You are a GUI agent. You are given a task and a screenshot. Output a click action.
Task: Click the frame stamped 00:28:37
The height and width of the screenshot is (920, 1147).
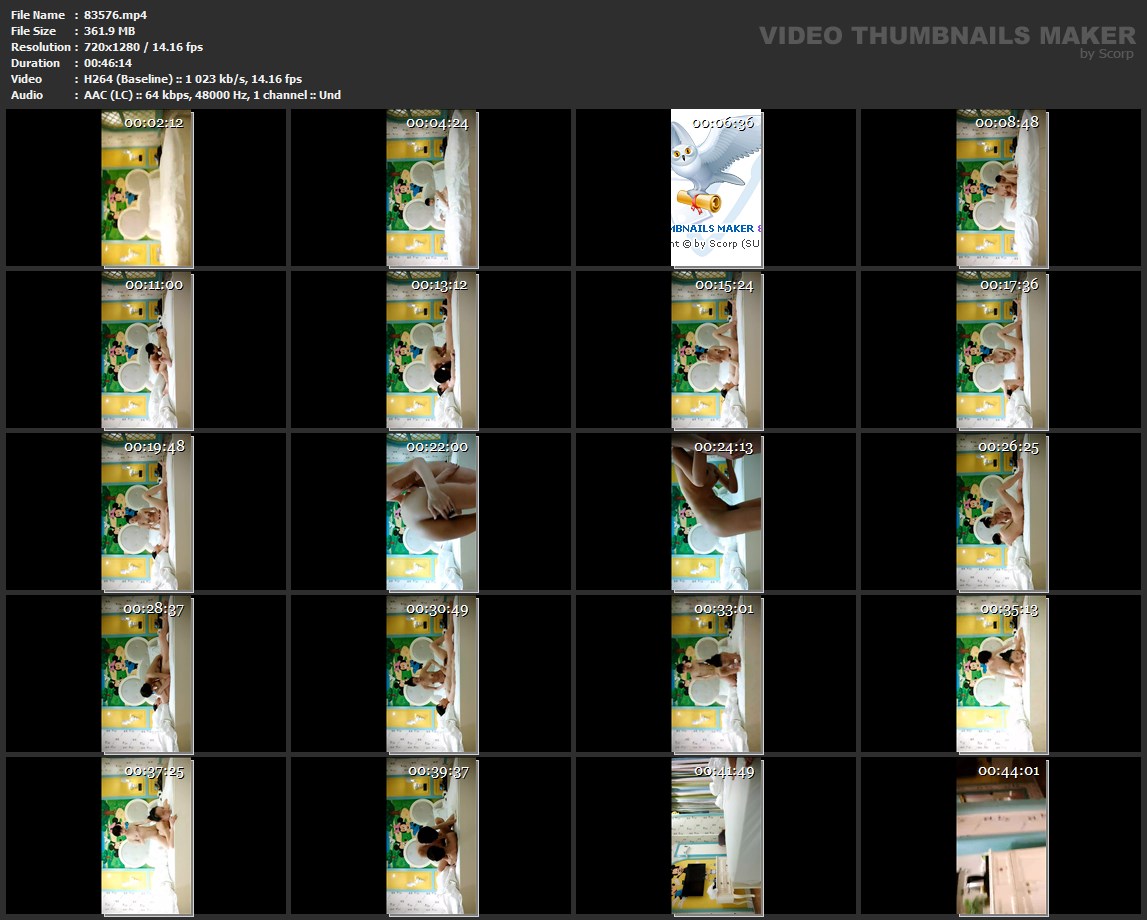pyautogui.click(x=146, y=674)
